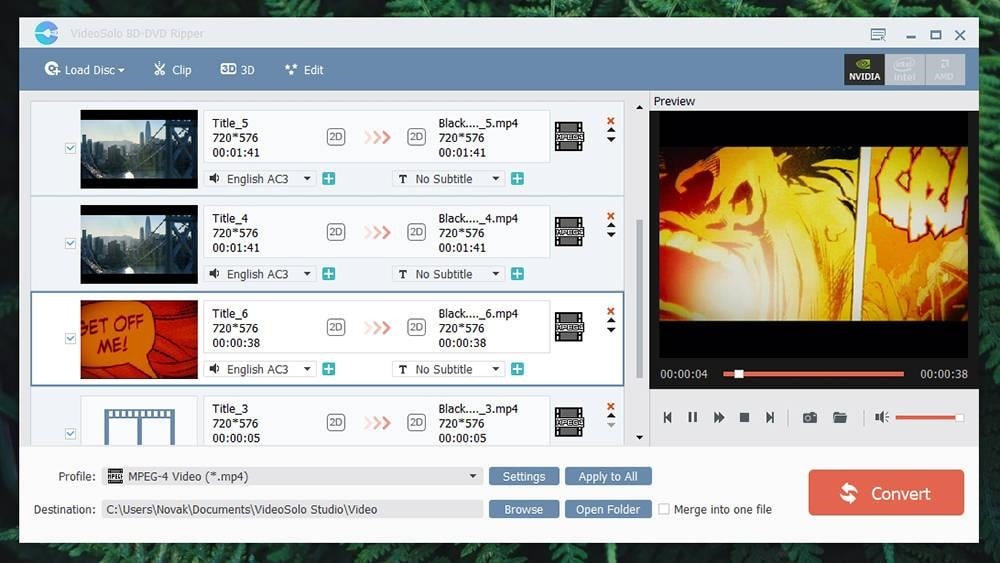Open the feedback message icon in title bar

[x=878, y=34]
